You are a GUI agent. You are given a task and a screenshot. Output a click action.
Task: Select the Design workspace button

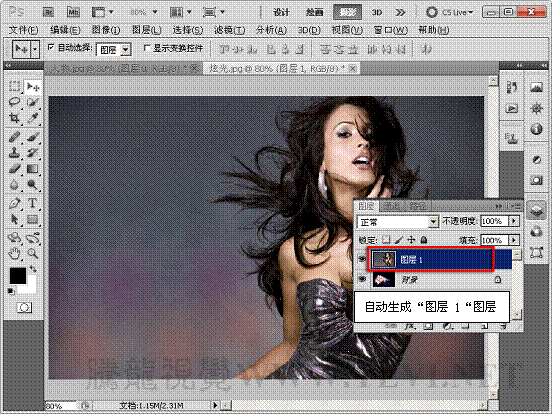pos(282,13)
